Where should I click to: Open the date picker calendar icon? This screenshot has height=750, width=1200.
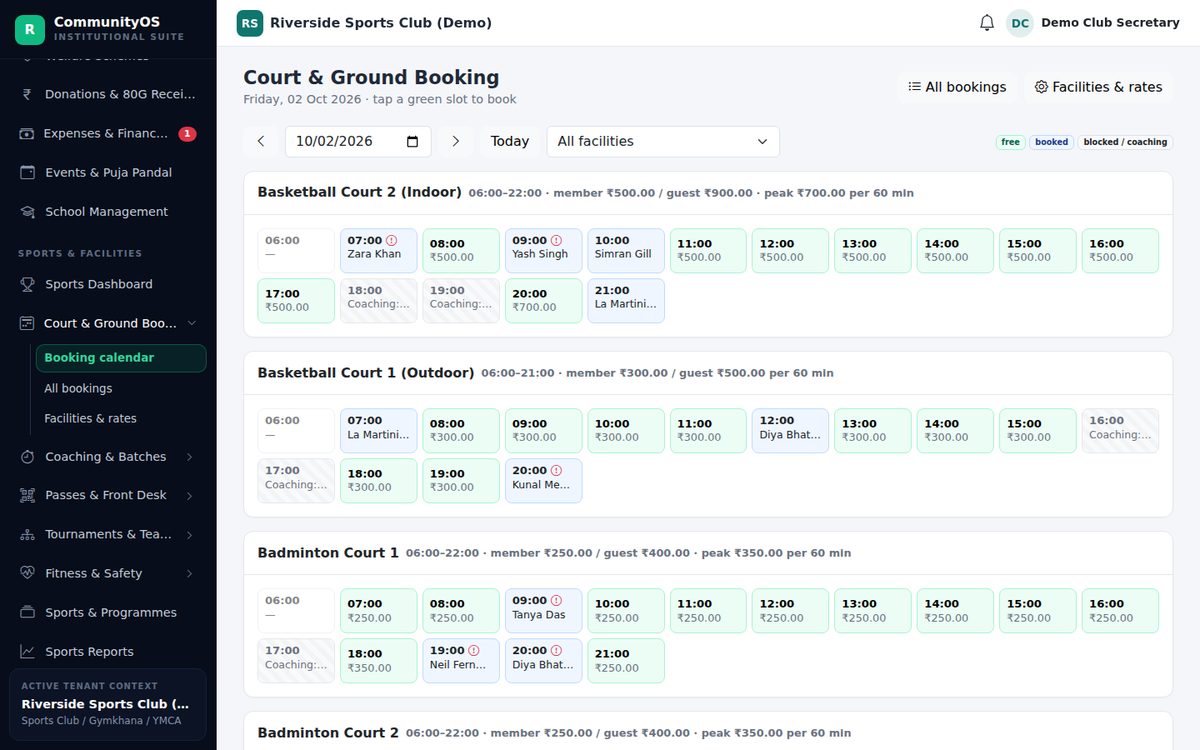413,141
